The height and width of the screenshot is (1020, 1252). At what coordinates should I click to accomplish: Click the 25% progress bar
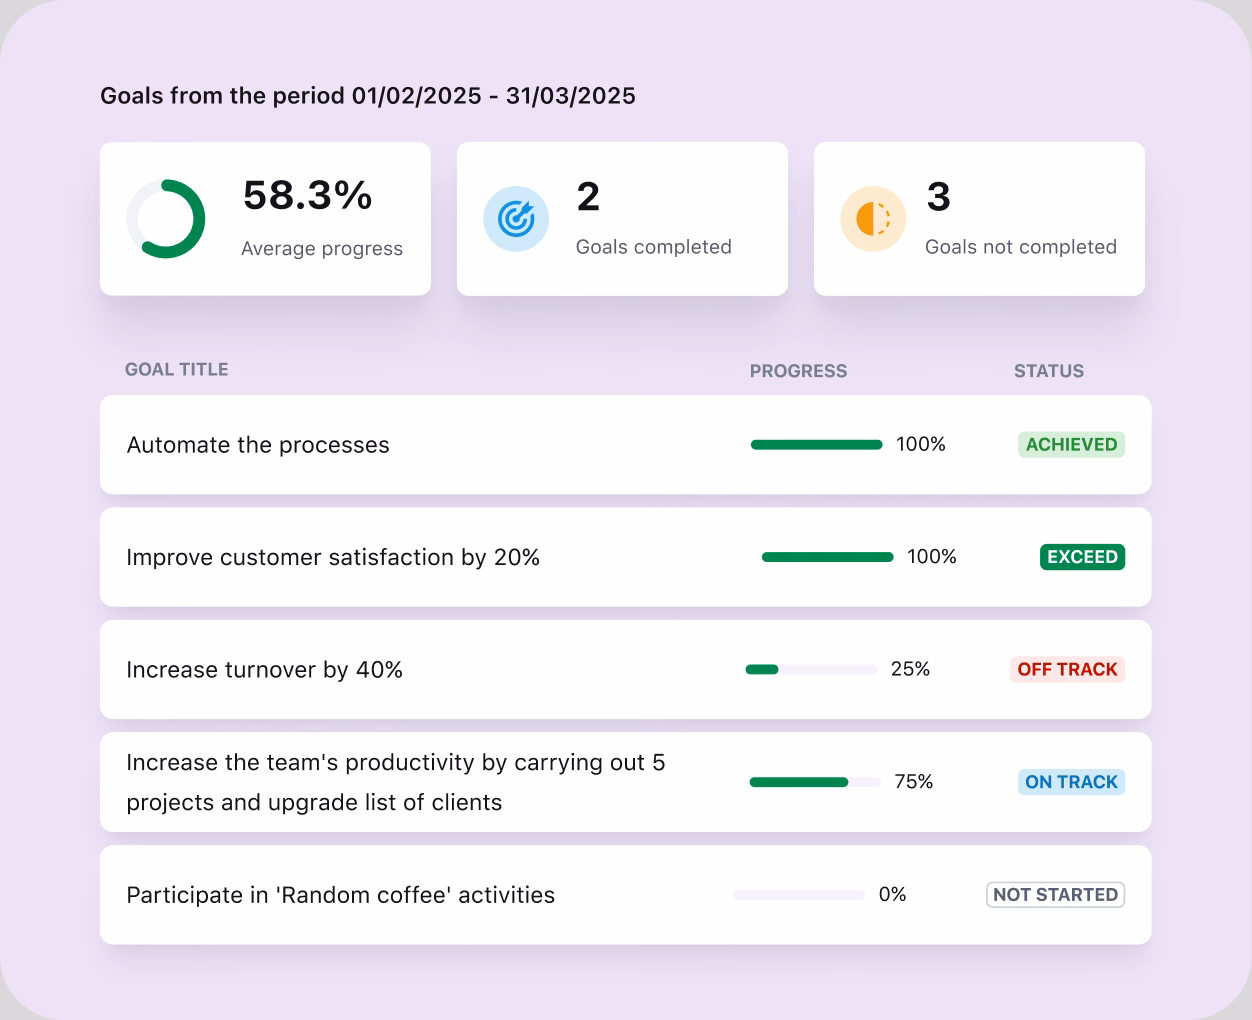tap(811, 670)
